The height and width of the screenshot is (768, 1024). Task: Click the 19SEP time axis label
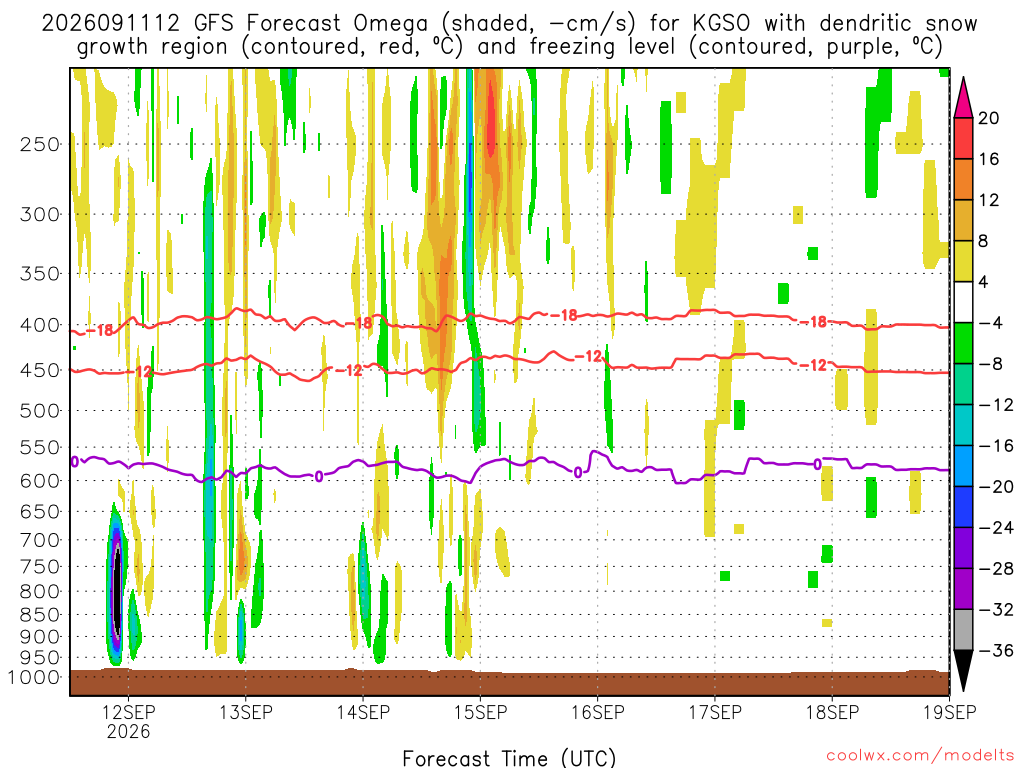coord(950,712)
